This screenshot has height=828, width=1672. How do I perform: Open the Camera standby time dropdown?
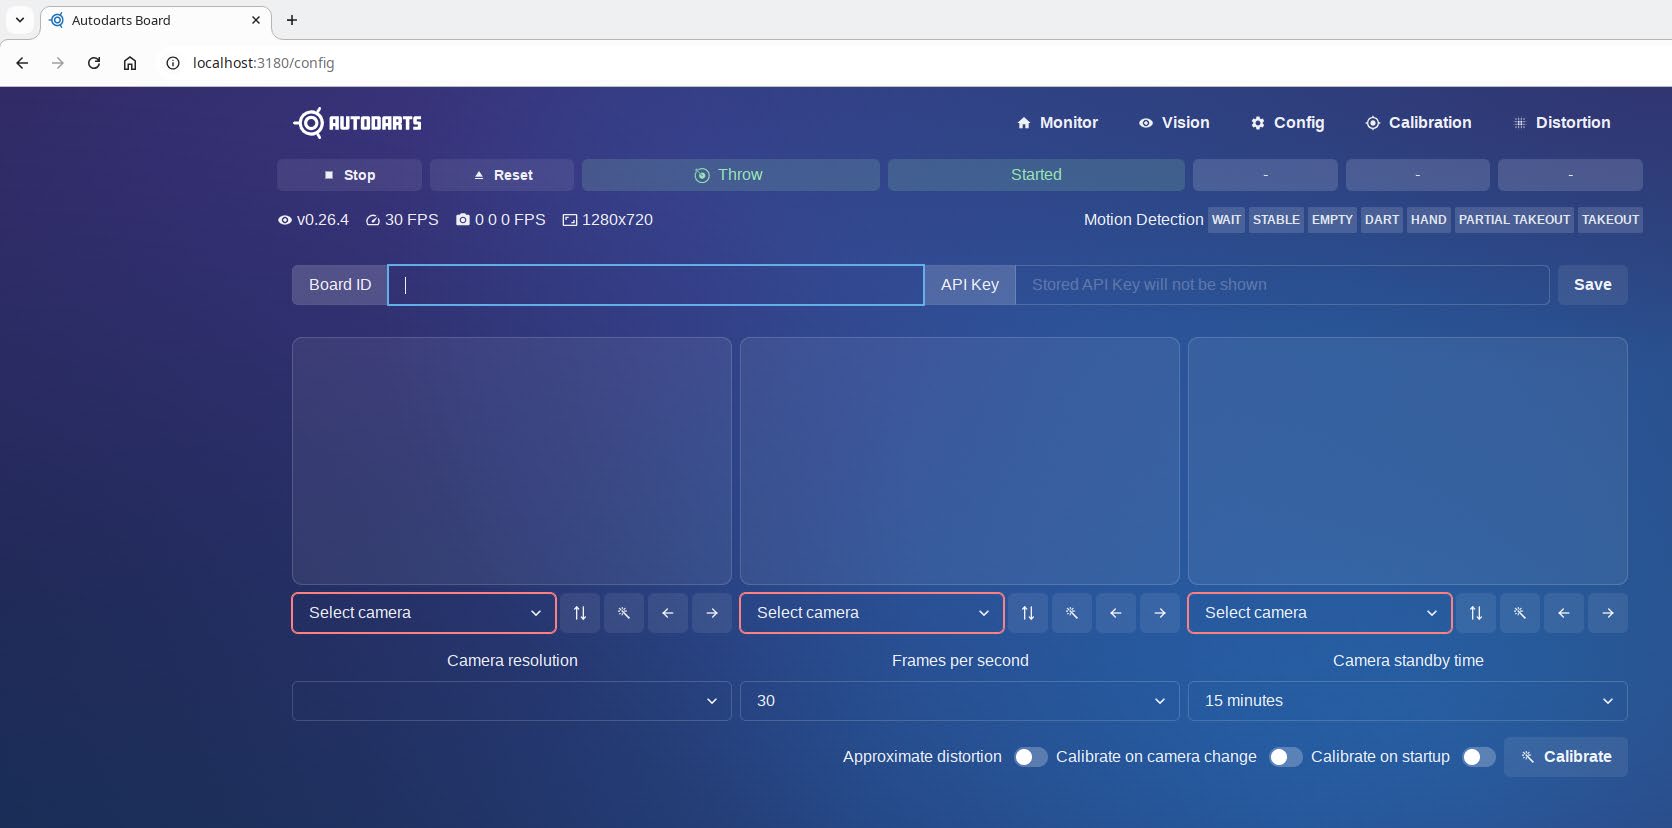[x=1408, y=701]
